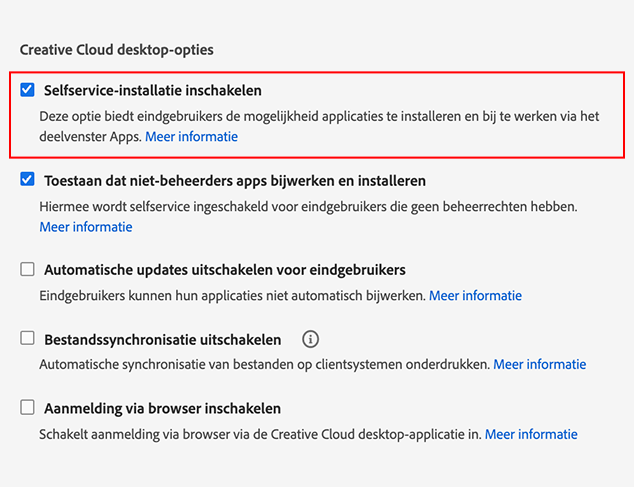Click the Creative Cloud desktop-opties heading
The height and width of the screenshot is (487, 634).
117,48
